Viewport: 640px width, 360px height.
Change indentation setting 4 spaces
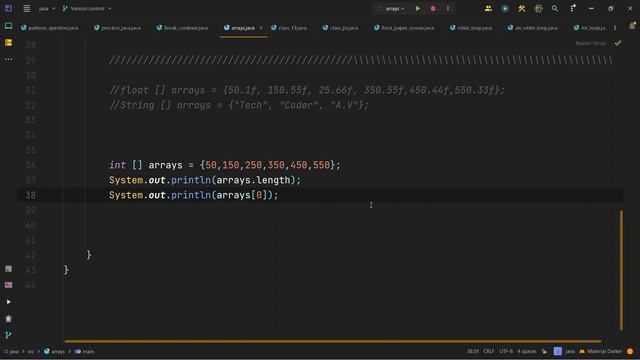pyautogui.click(x=527, y=351)
